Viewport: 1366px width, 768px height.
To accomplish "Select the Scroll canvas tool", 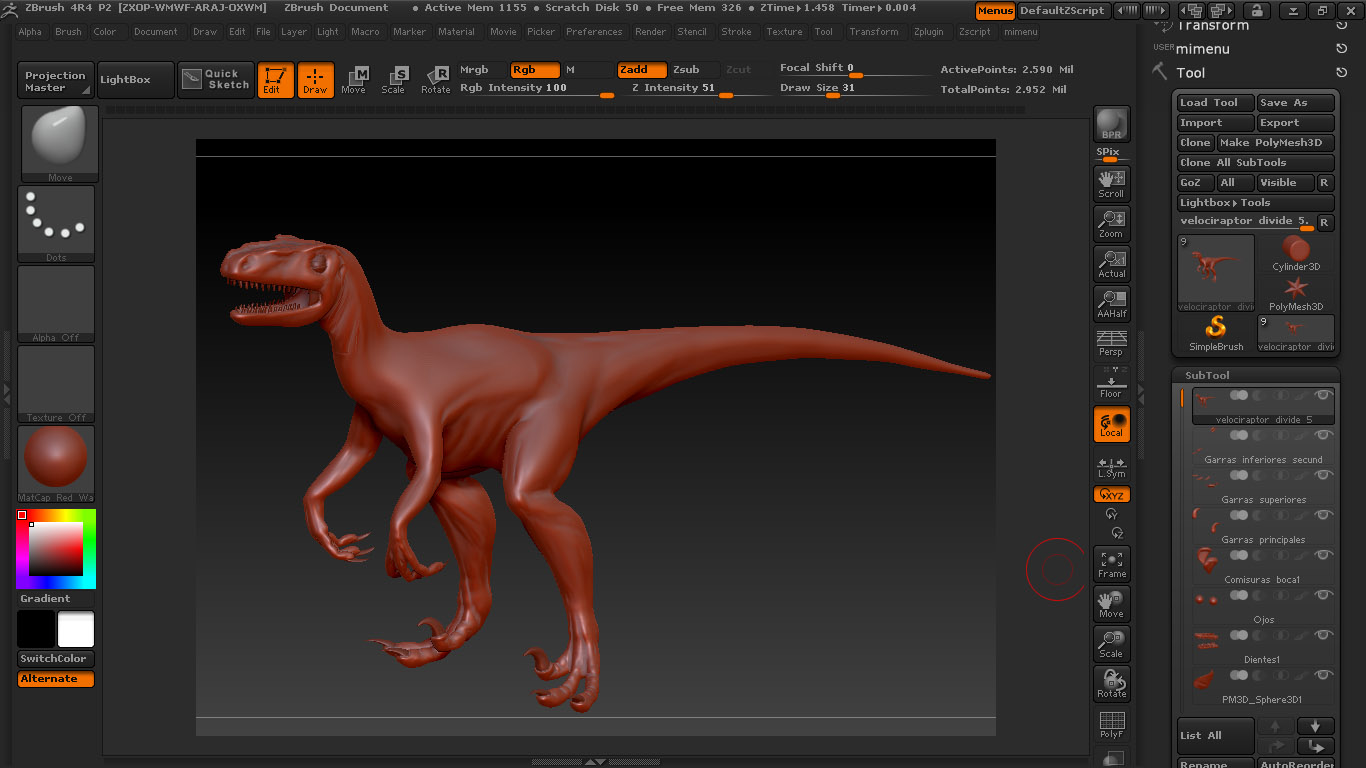I will (x=1111, y=183).
